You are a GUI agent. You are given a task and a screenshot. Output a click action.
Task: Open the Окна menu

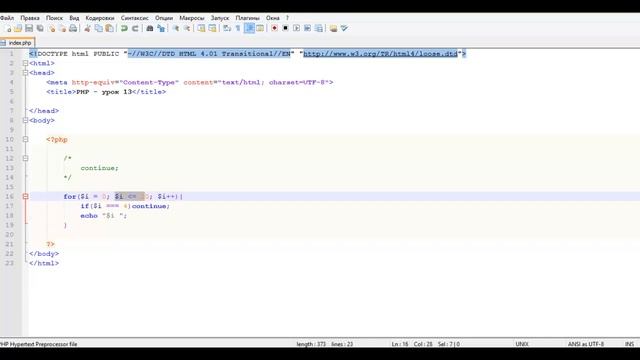[x=273, y=18]
